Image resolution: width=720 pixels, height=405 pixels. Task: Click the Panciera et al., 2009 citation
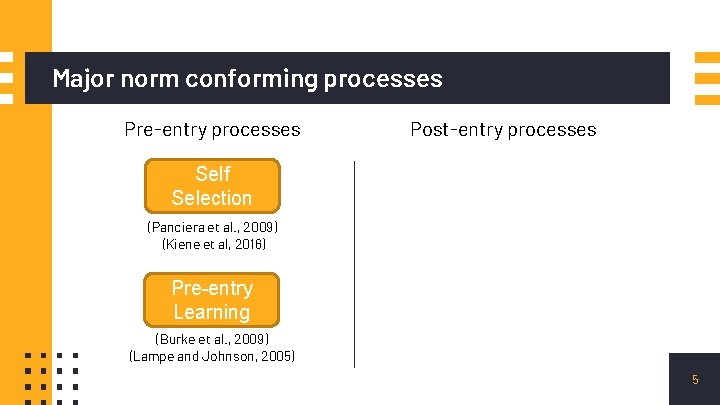pos(213,227)
